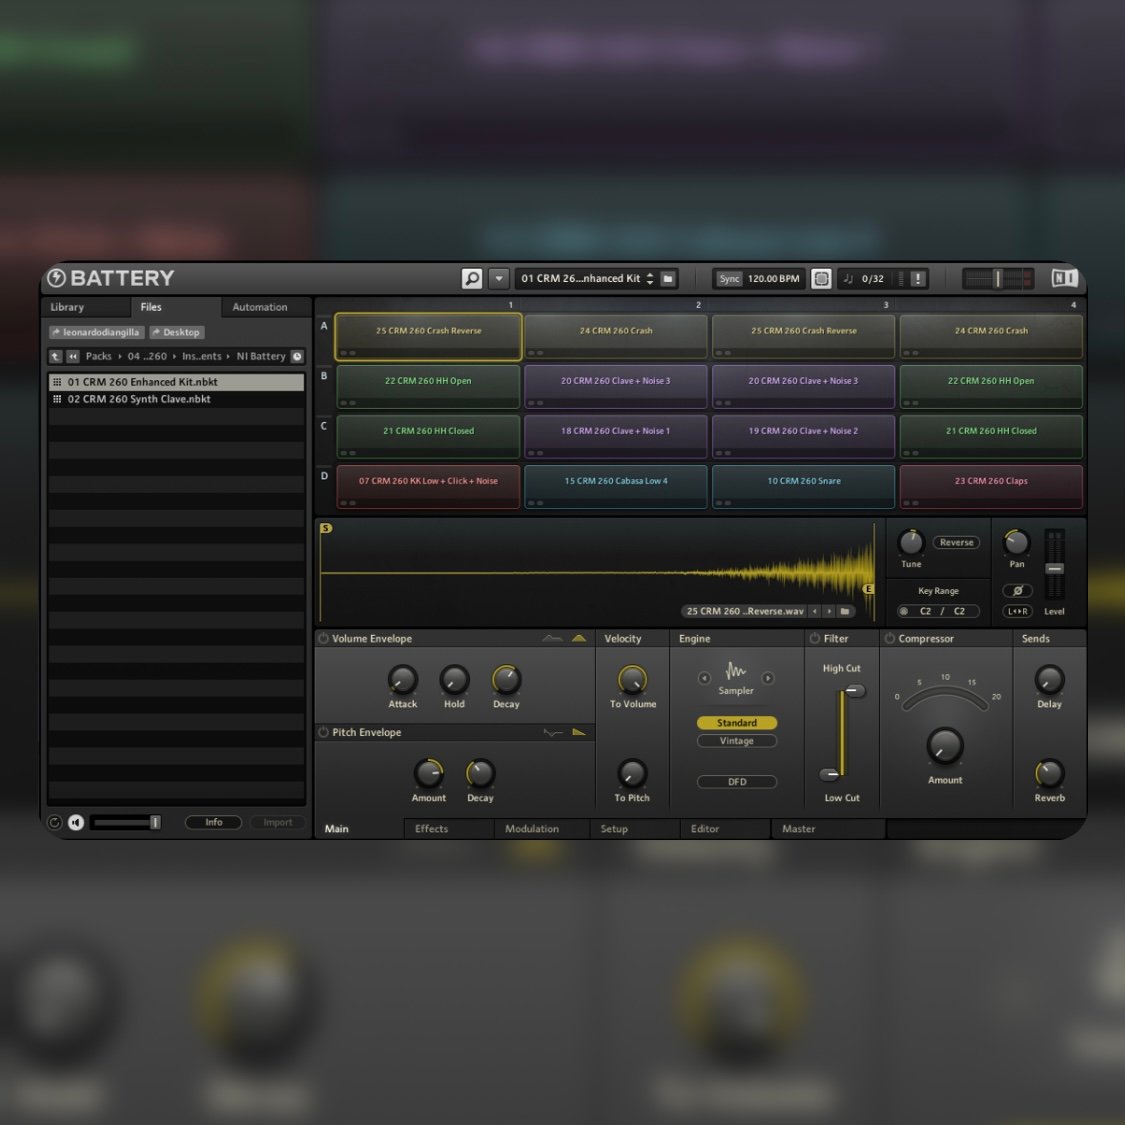Image resolution: width=1125 pixels, height=1125 pixels.
Task: Click the Pan knob
Action: pyautogui.click(x=1017, y=542)
